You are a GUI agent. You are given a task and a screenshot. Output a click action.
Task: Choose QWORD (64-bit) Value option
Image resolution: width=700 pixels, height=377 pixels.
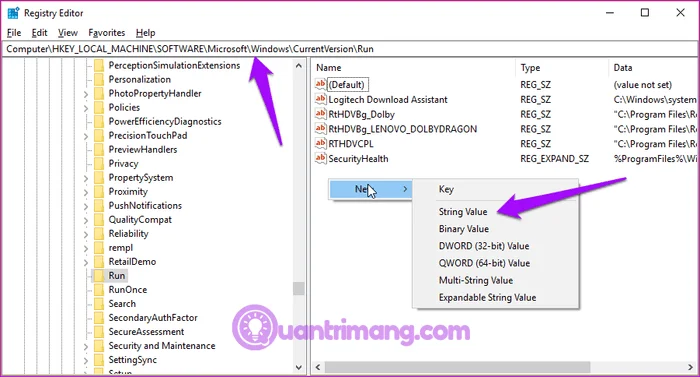point(484,263)
